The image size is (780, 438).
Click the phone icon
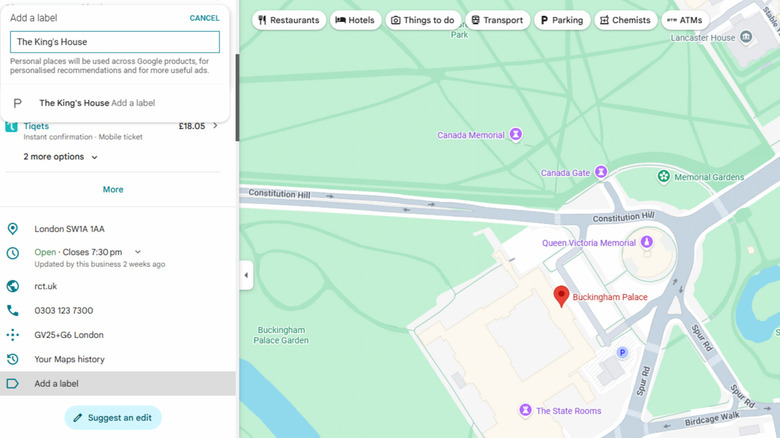click(x=12, y=311)
